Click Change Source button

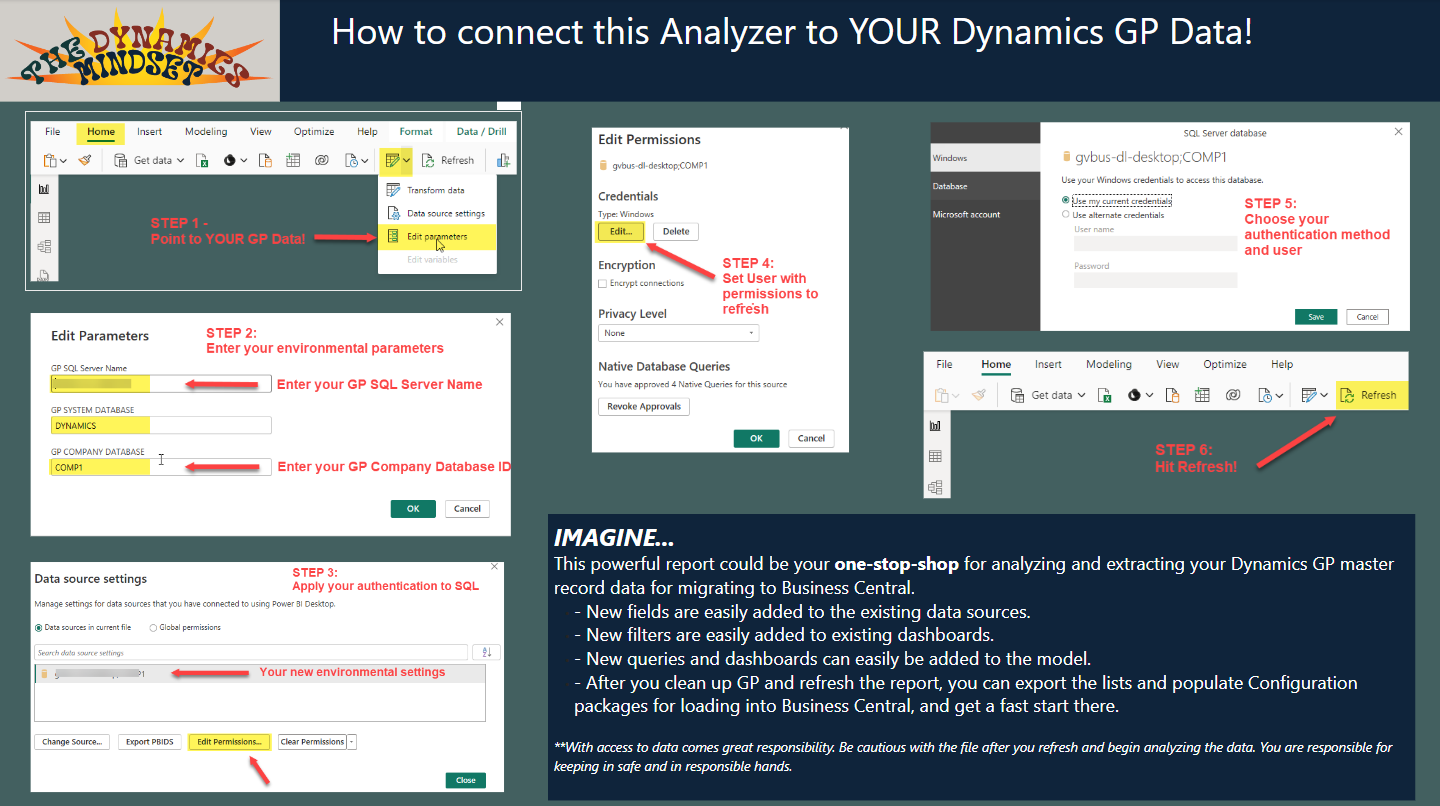pyautogui.click(x=72, y=742)
